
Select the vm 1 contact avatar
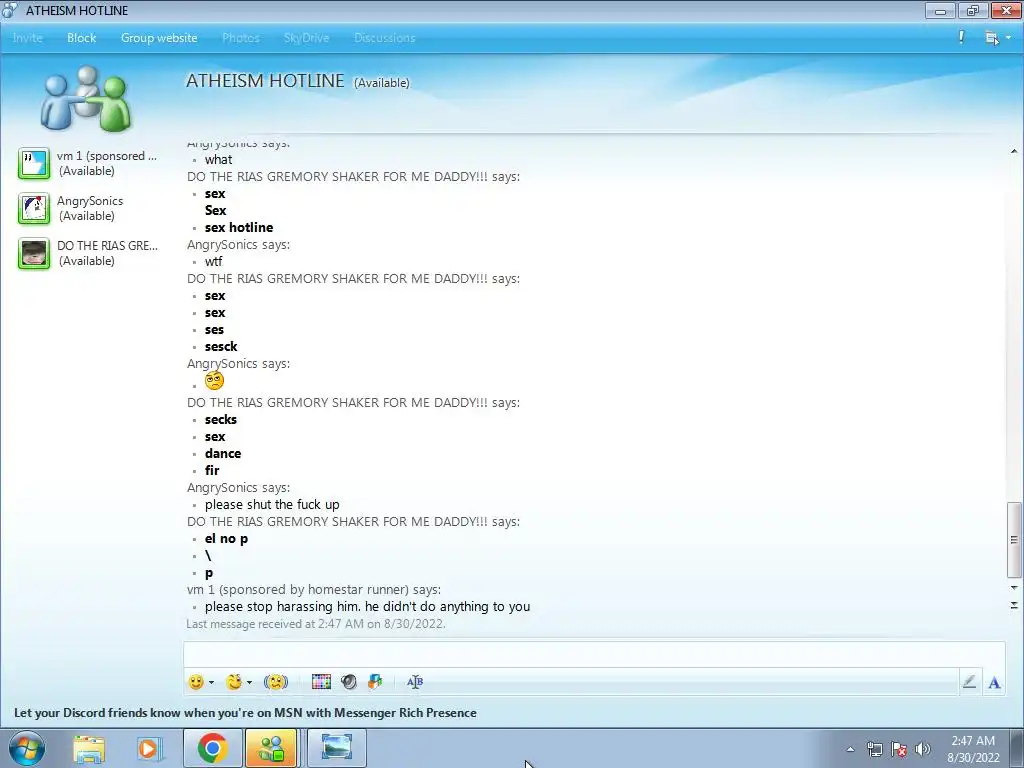point(34,163)
